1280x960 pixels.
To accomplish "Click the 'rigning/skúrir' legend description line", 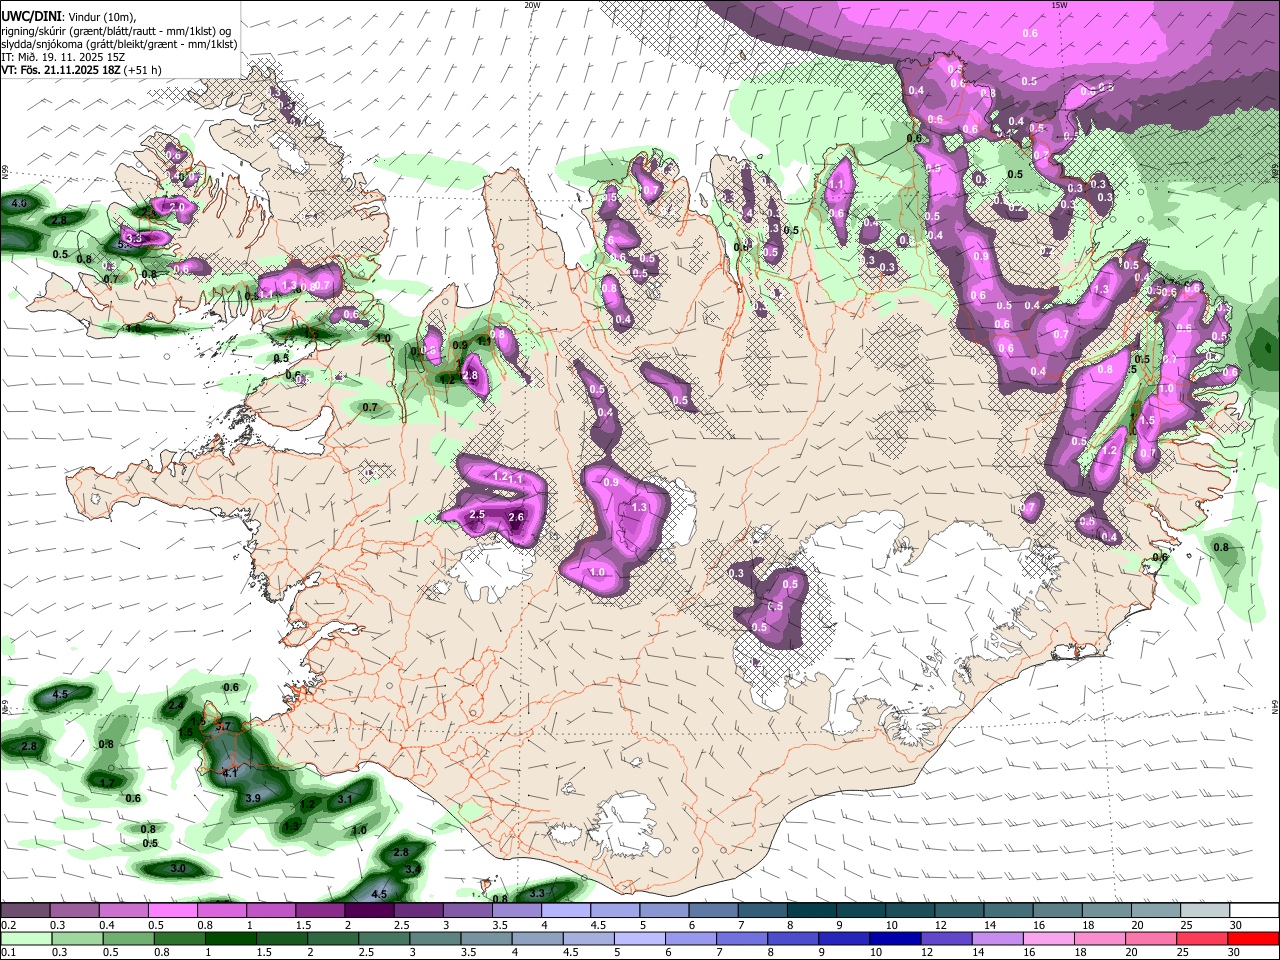I will point(116,31).
